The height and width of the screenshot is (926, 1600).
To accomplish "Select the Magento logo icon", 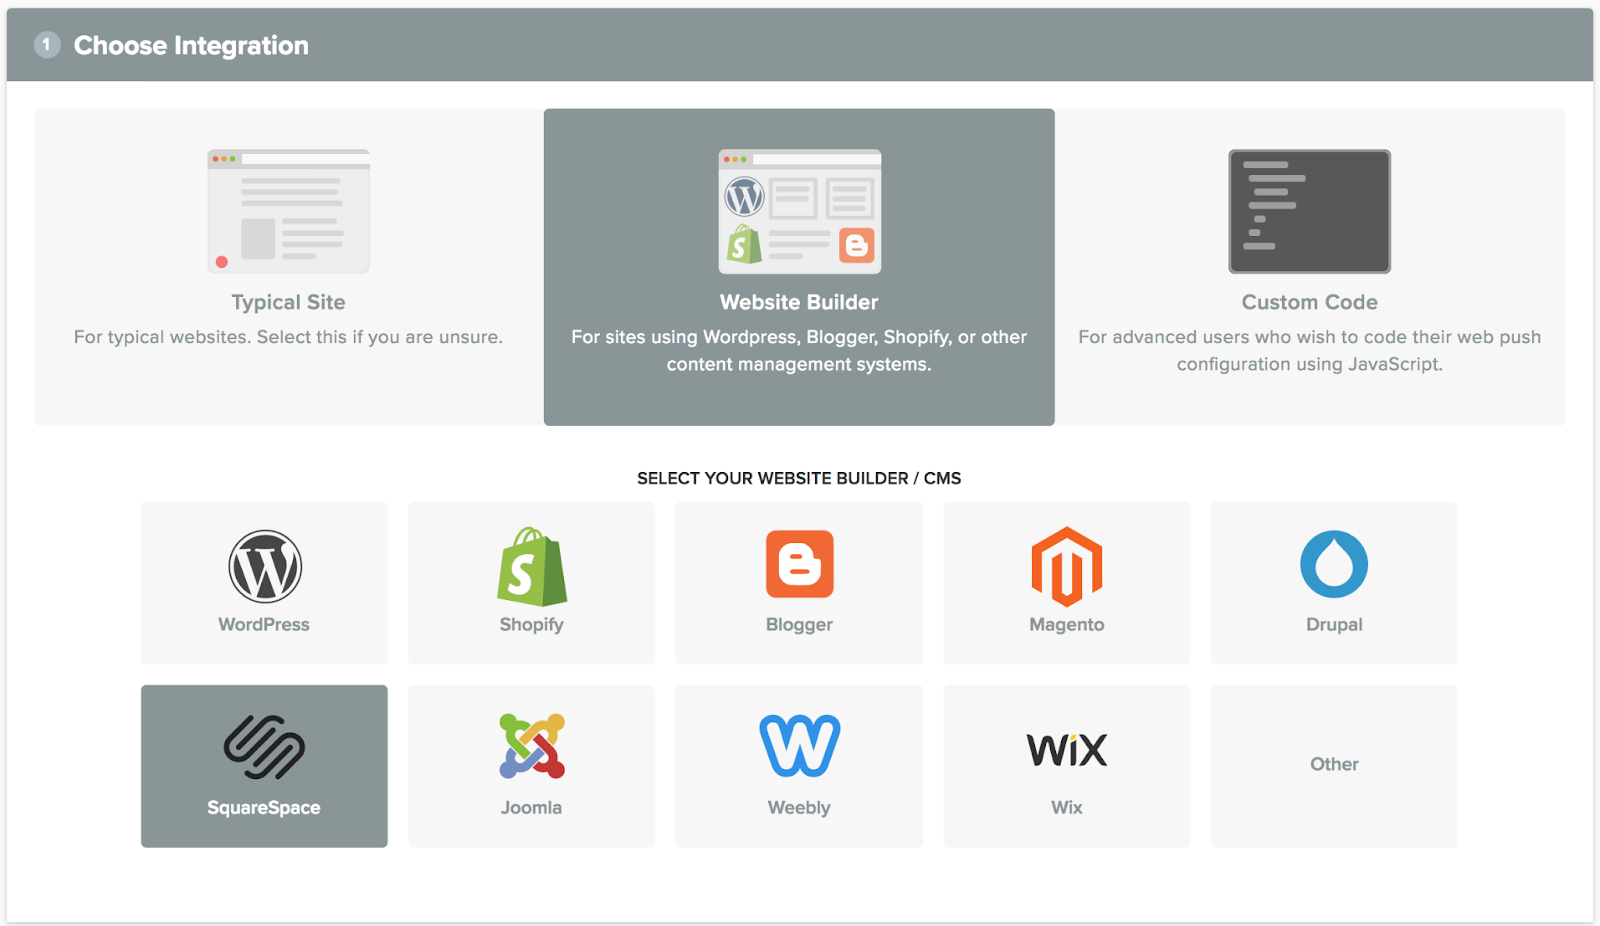I will click(x=1067, y=567).
